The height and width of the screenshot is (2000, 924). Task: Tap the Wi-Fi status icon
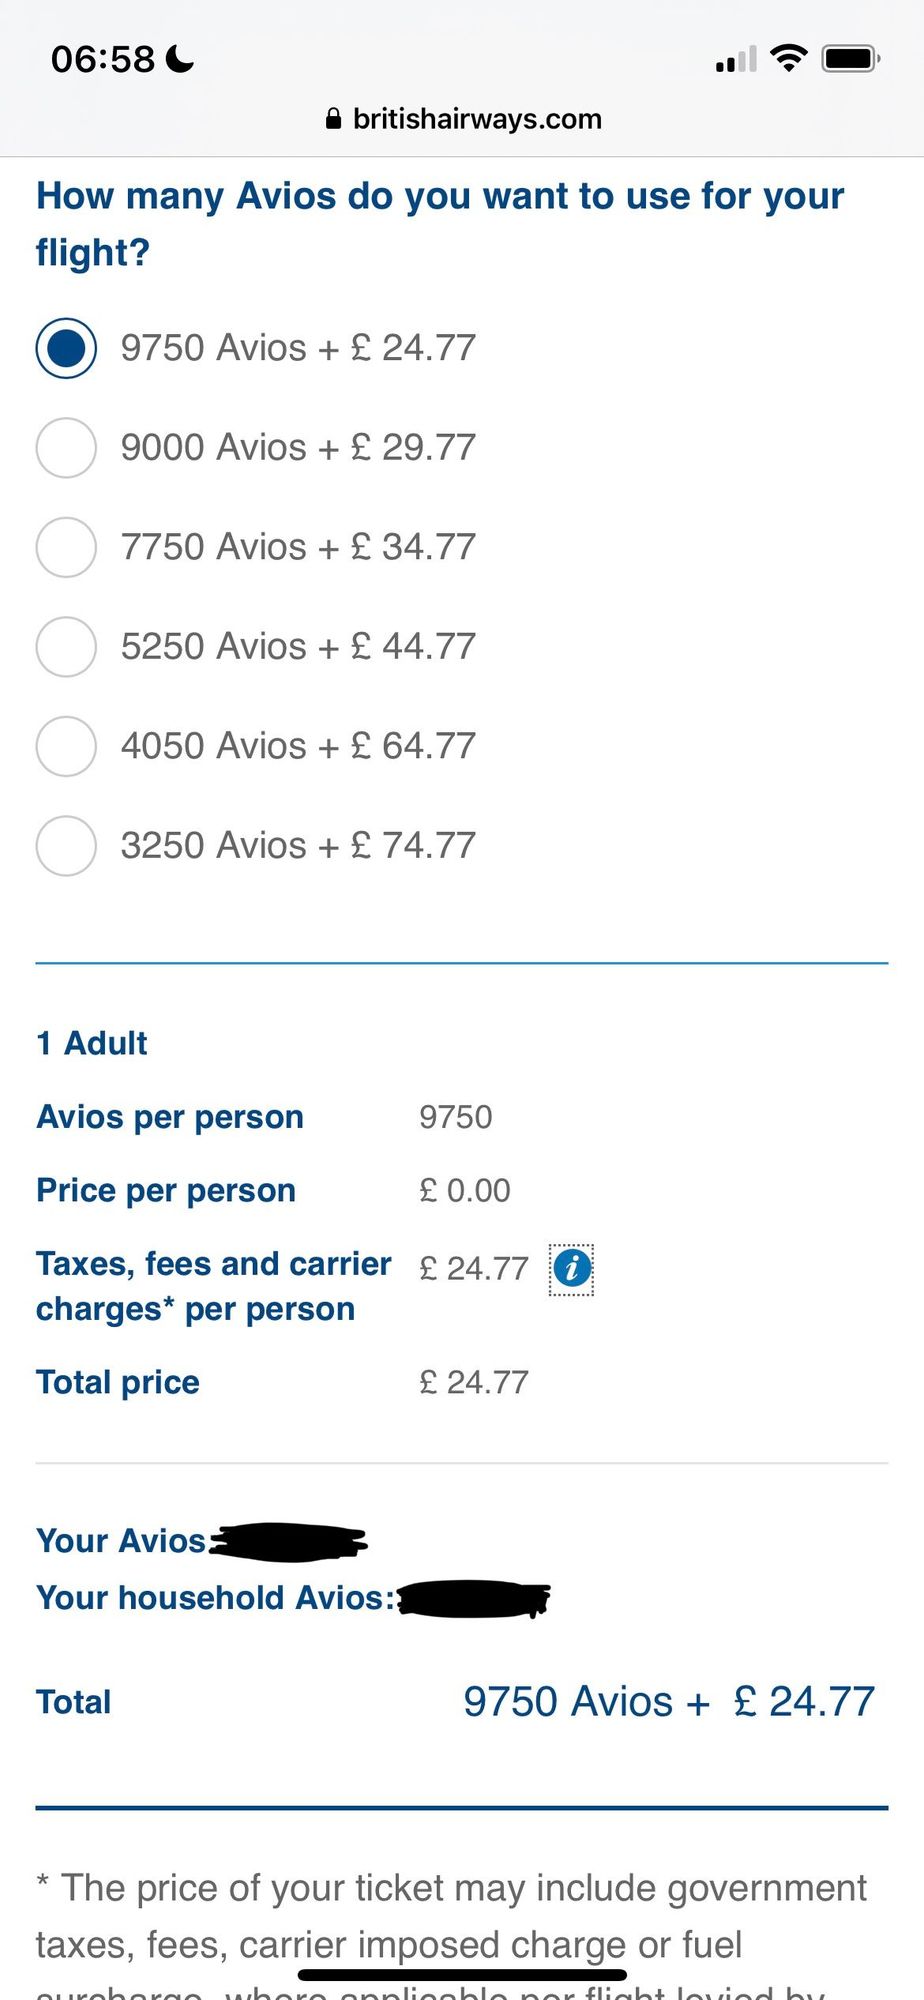pyautogui.click(x=789, y=59)
